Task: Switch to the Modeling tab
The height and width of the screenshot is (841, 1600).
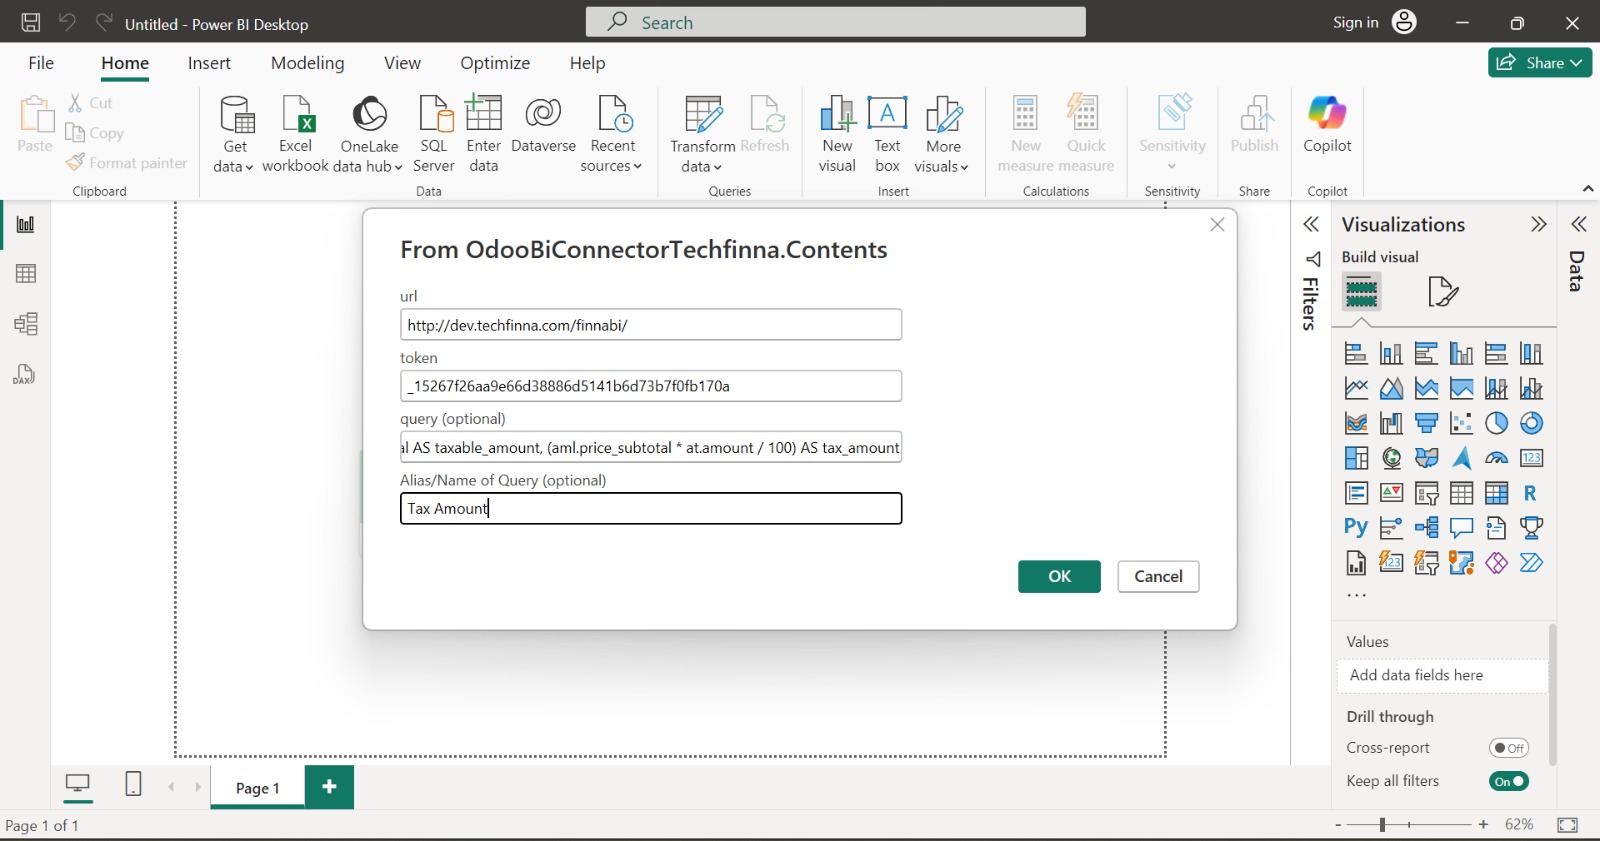Action: tap(307, 63)
